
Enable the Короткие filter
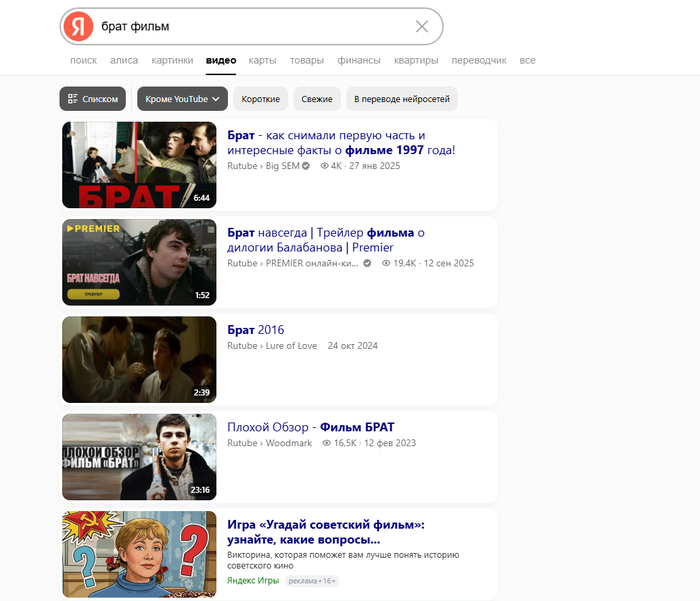[260, 99]
